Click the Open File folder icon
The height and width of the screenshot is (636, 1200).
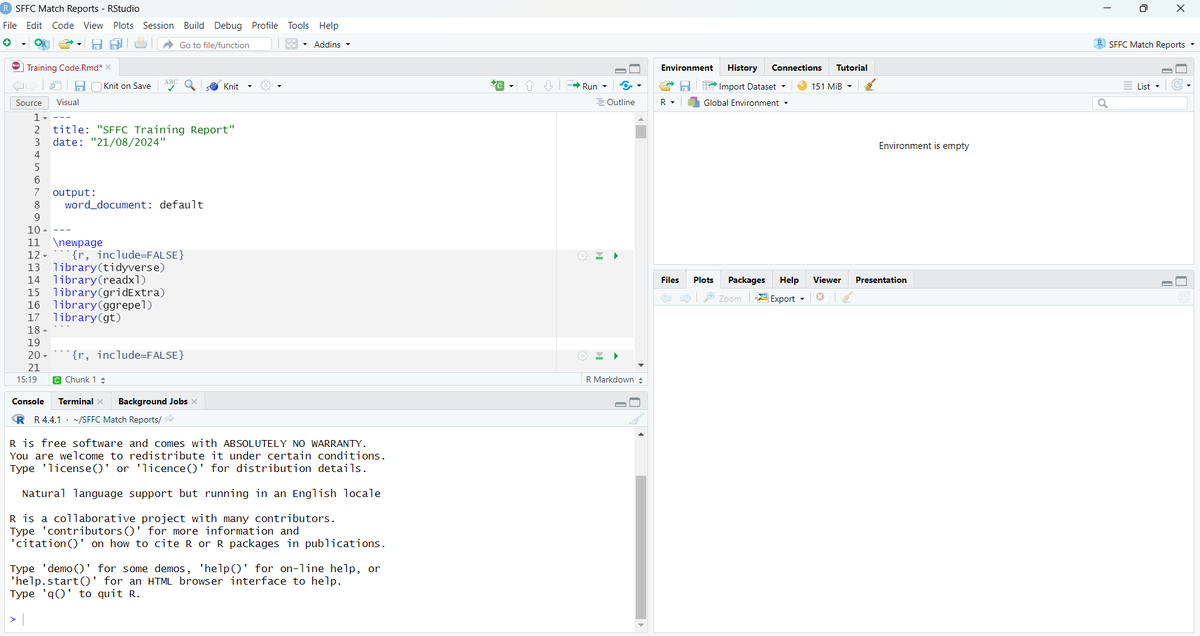pyautogui.click(x=65, y=44)
